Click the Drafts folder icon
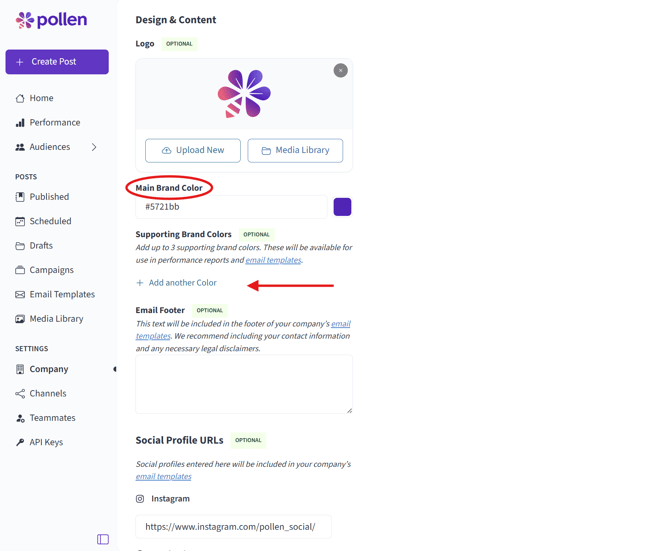 click(x=20, y=246)
